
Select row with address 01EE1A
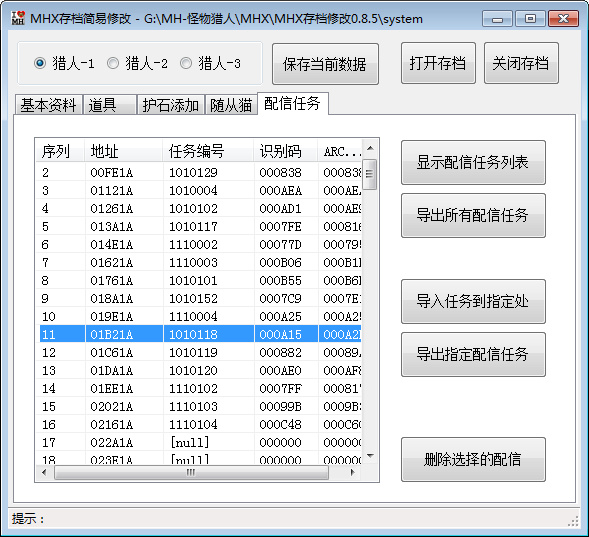pyautogui.click(x=199, y=388)
